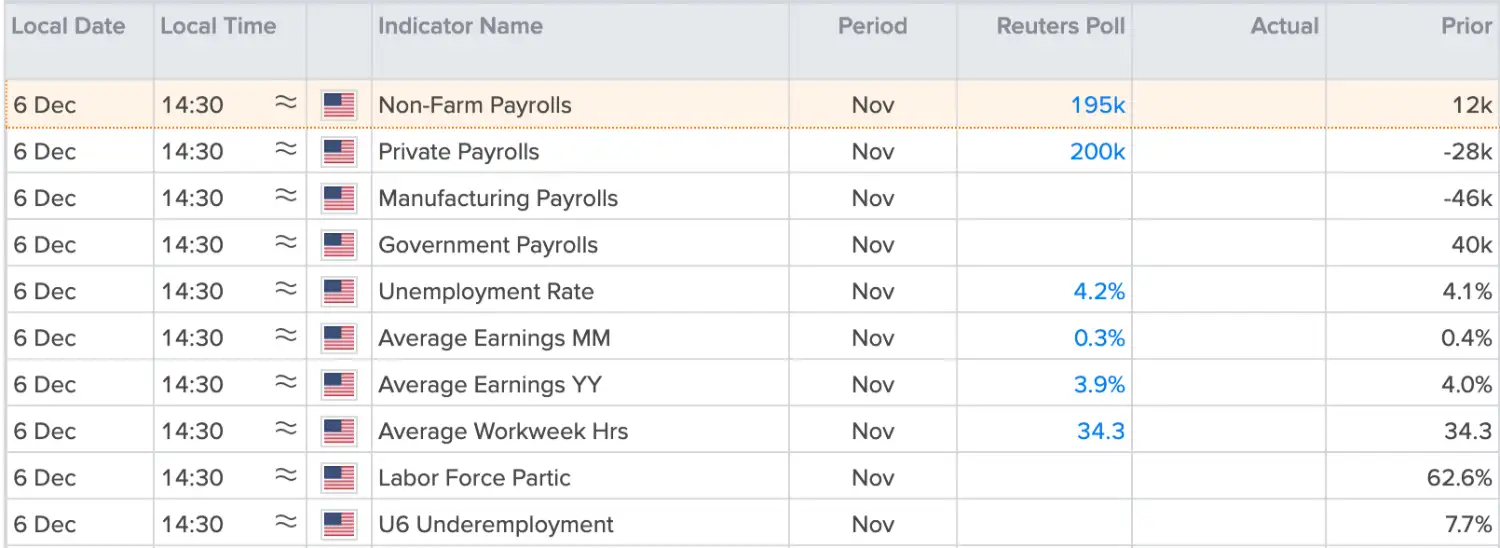This screenshot has height=548, width=1500.
Task: Click the Prior column header
Action: tap(1466, 27)
